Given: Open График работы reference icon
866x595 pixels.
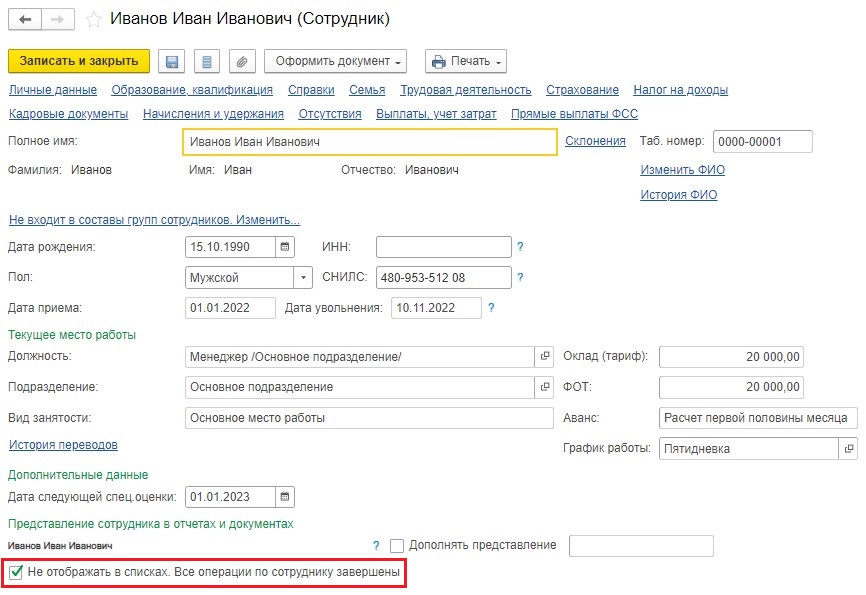Looking at the screenshot, I should click(848, 449).
